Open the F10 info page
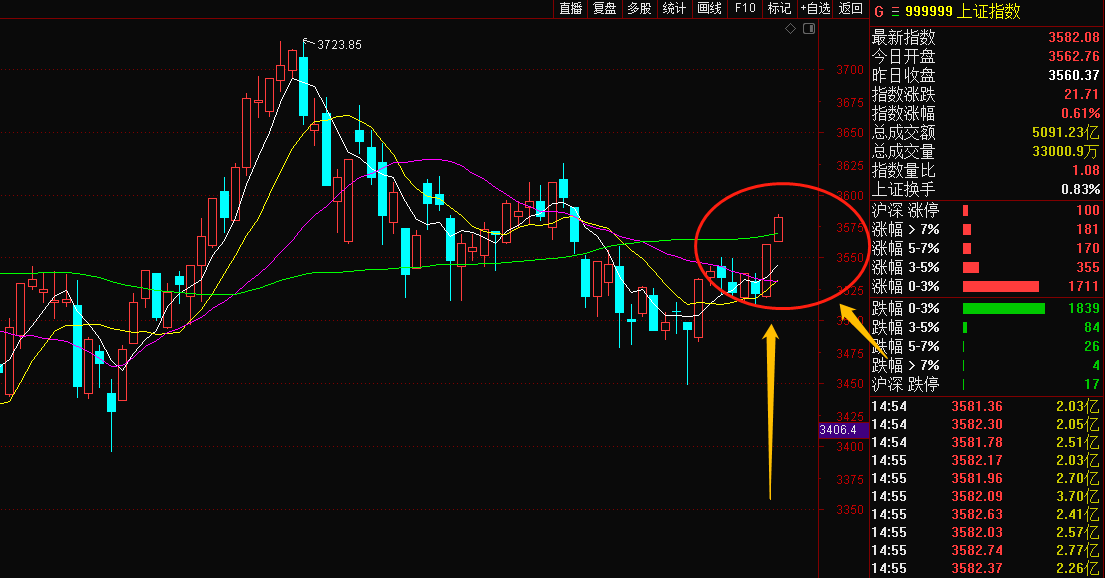Viewport: 1105px width, 578px height. [745, 8]
